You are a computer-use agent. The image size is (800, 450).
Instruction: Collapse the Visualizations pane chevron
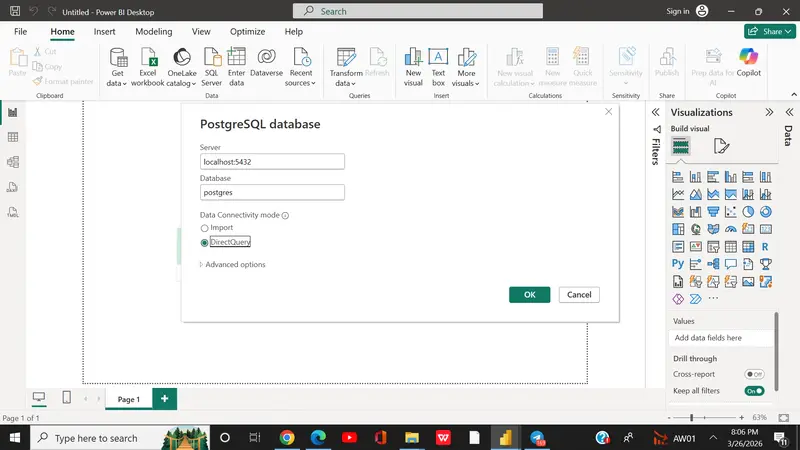769,112
